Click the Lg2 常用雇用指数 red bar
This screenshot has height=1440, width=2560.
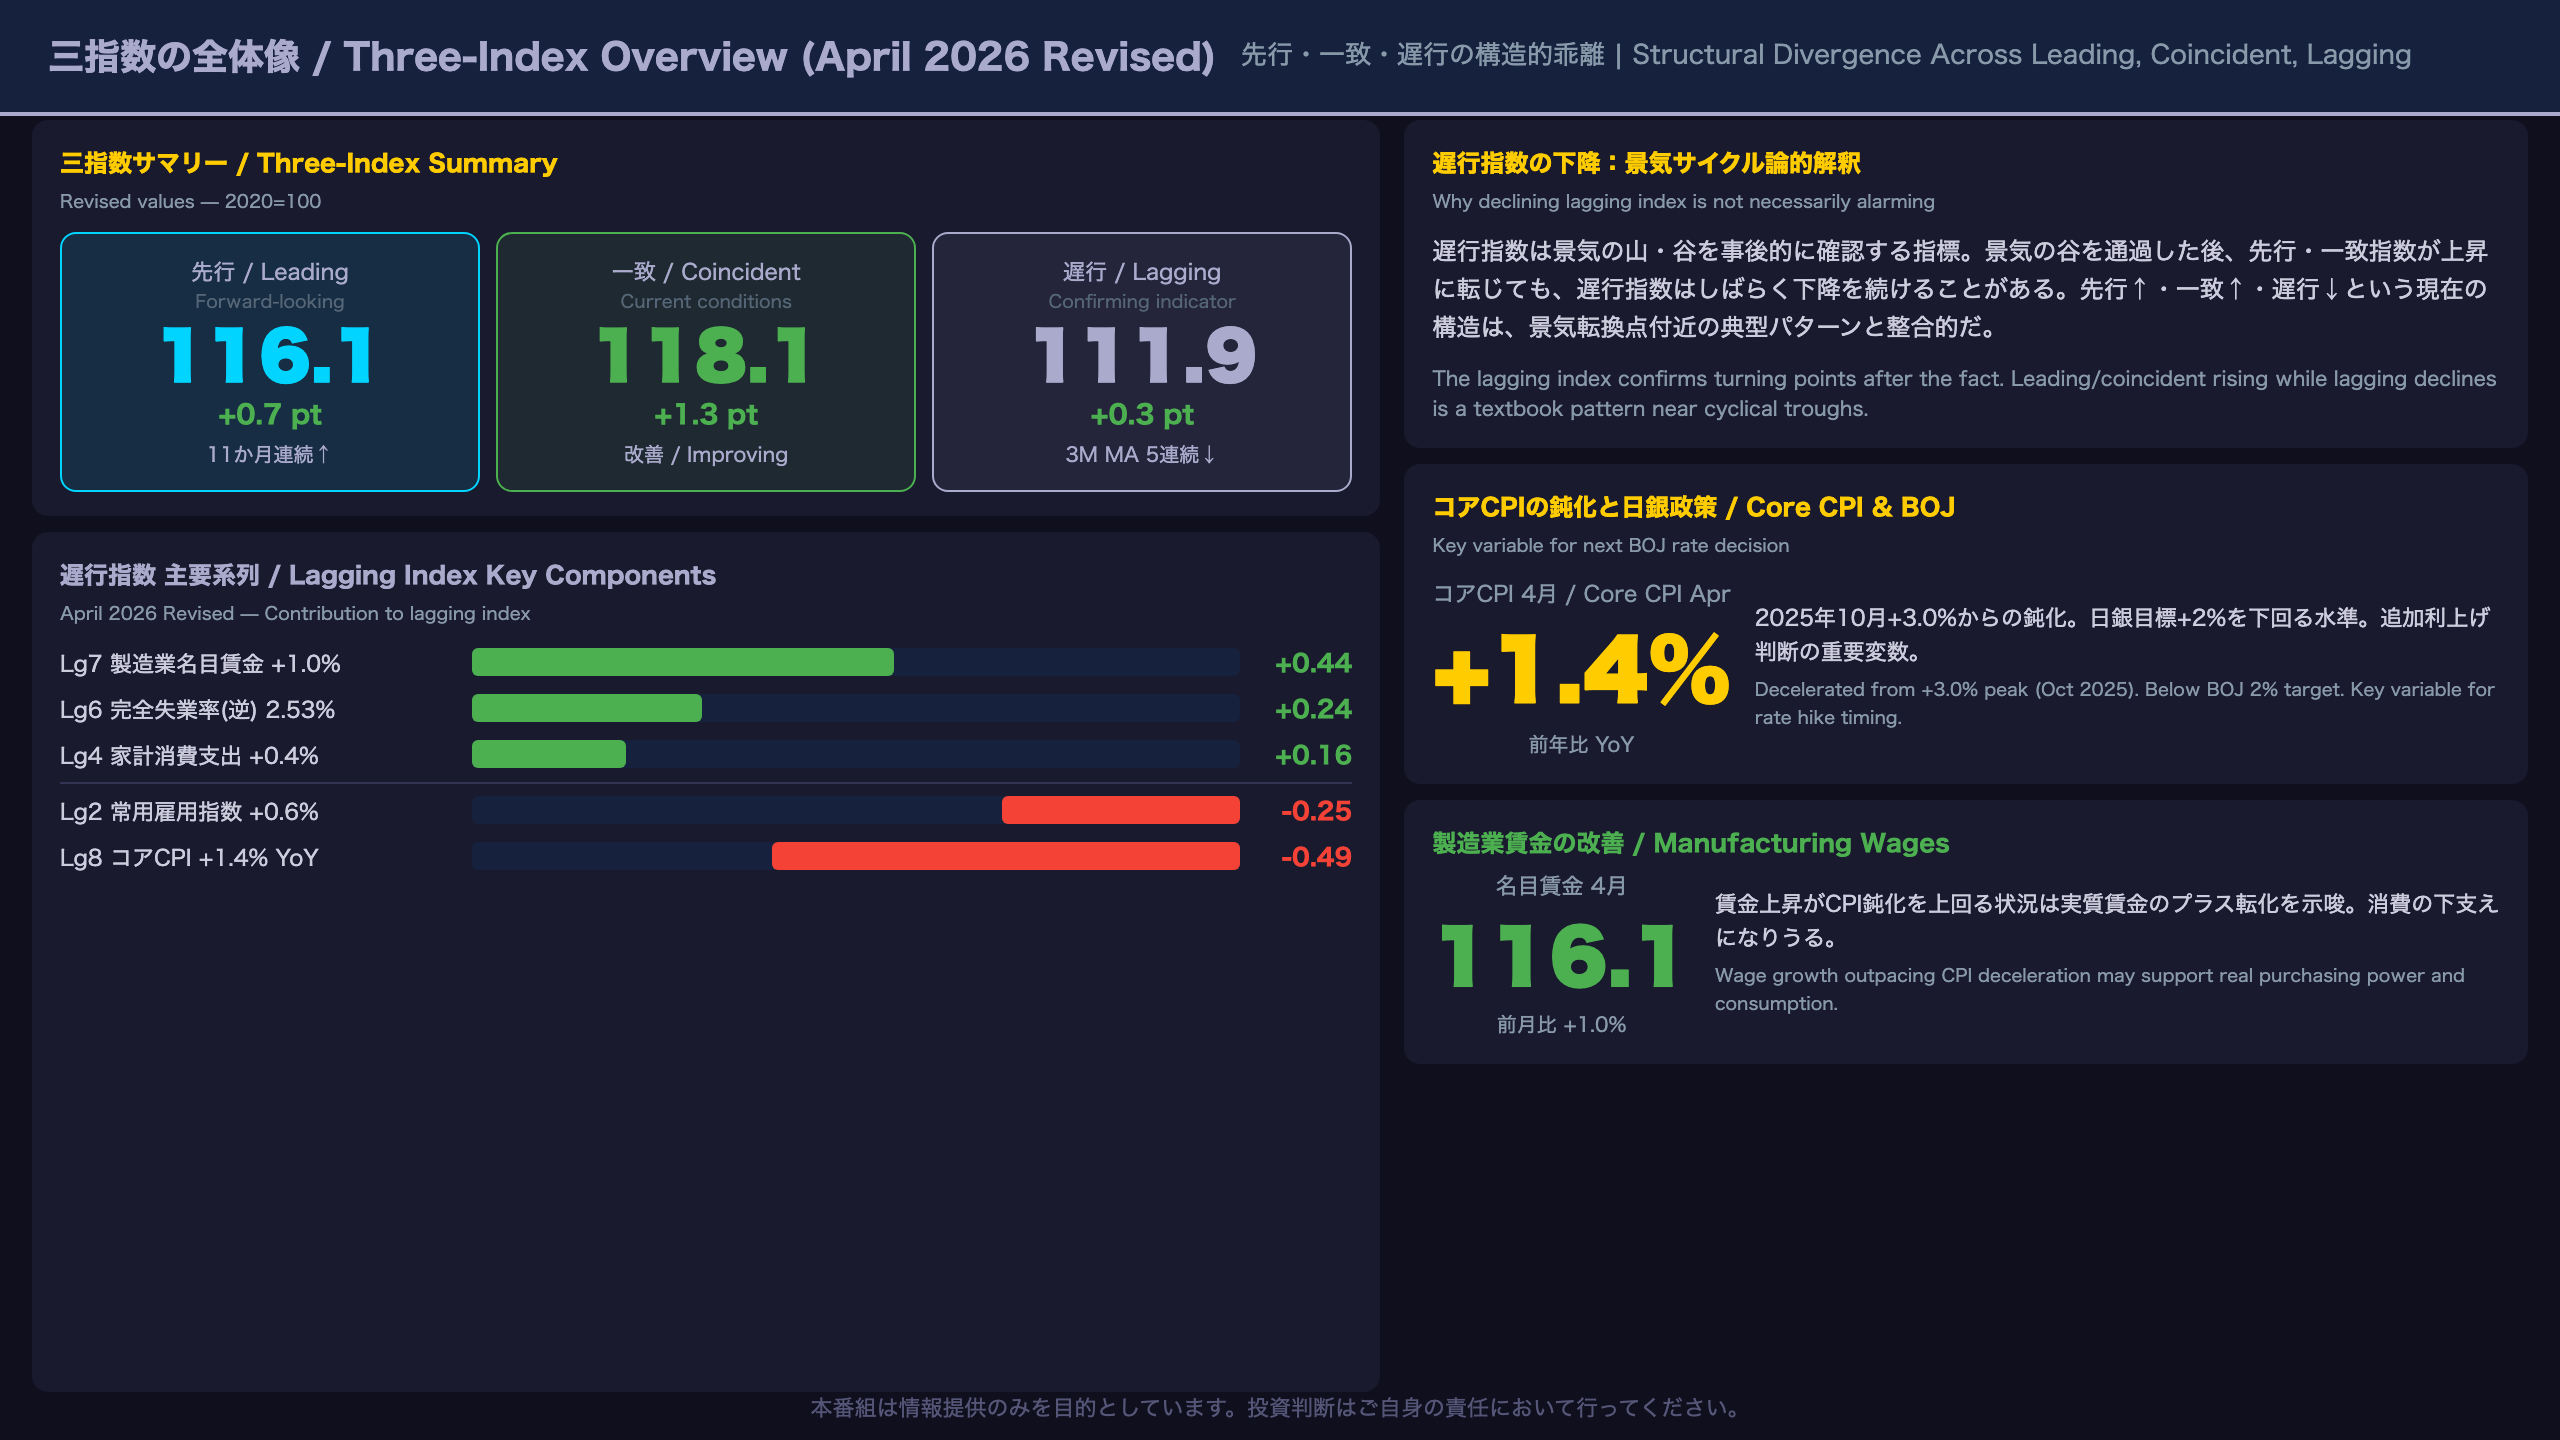1121,810
